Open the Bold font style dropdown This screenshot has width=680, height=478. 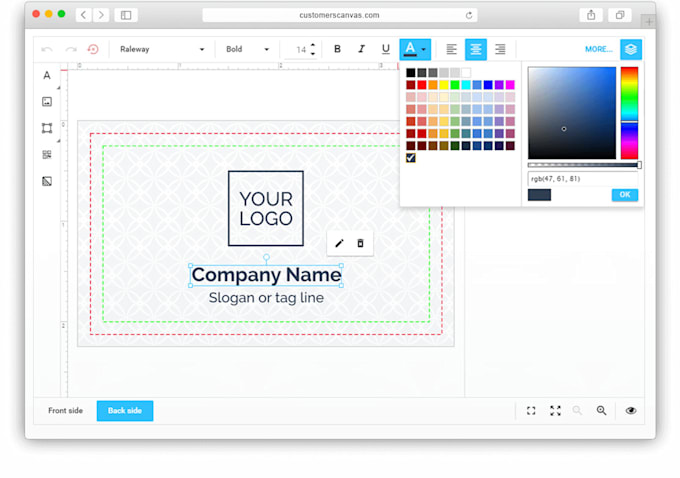(247, 49)
